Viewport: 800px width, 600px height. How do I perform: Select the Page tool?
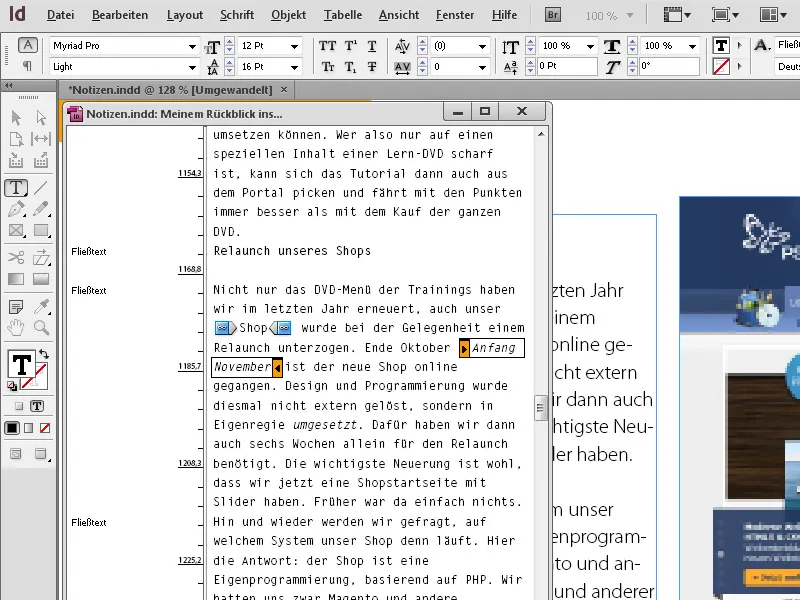pos(16,139)
